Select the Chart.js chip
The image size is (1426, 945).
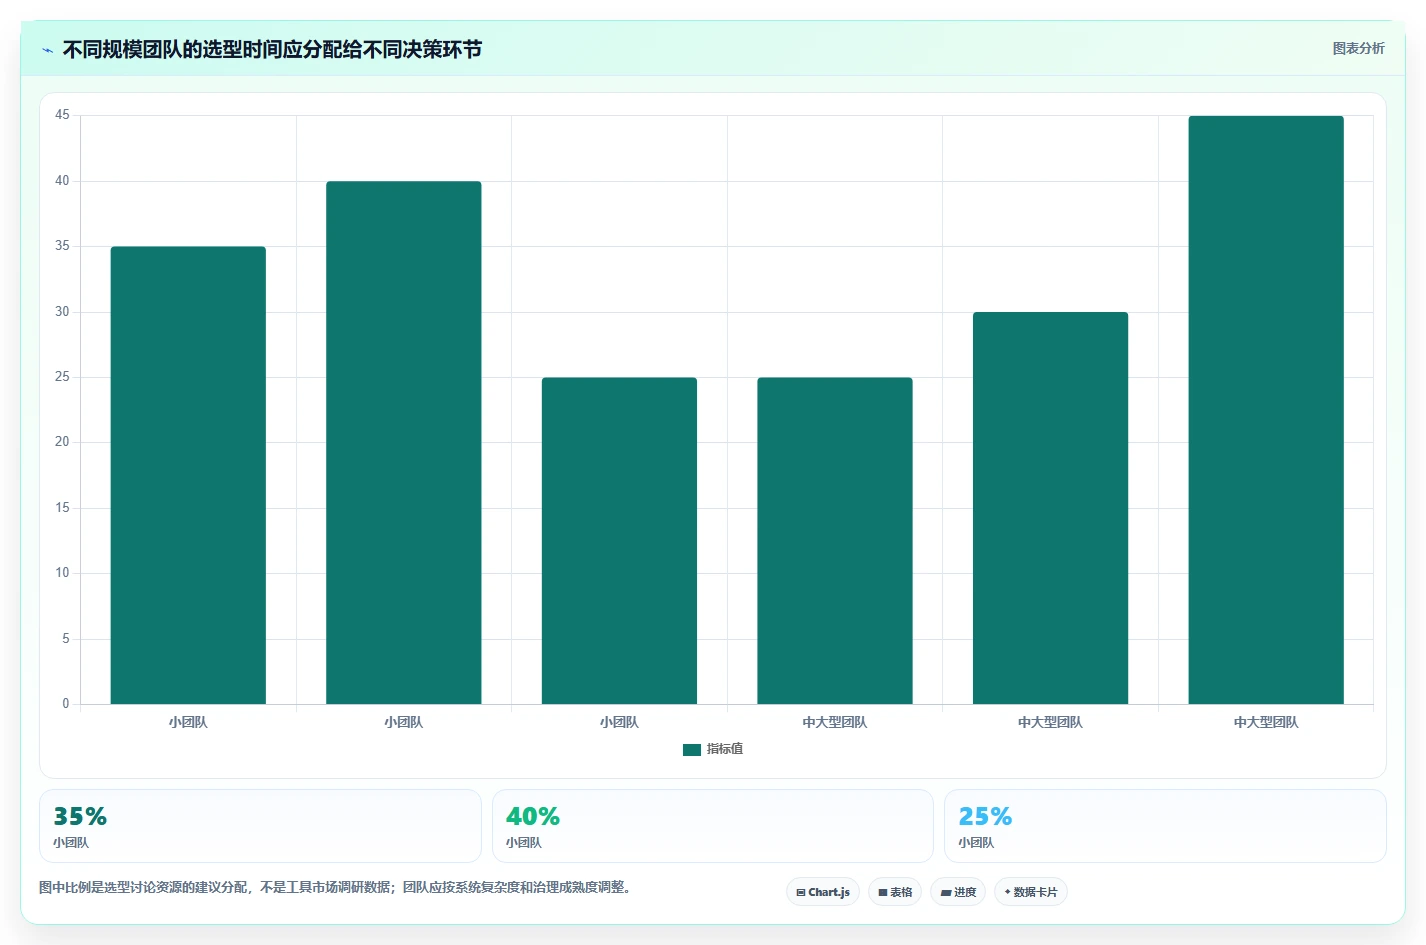[823, 892]
